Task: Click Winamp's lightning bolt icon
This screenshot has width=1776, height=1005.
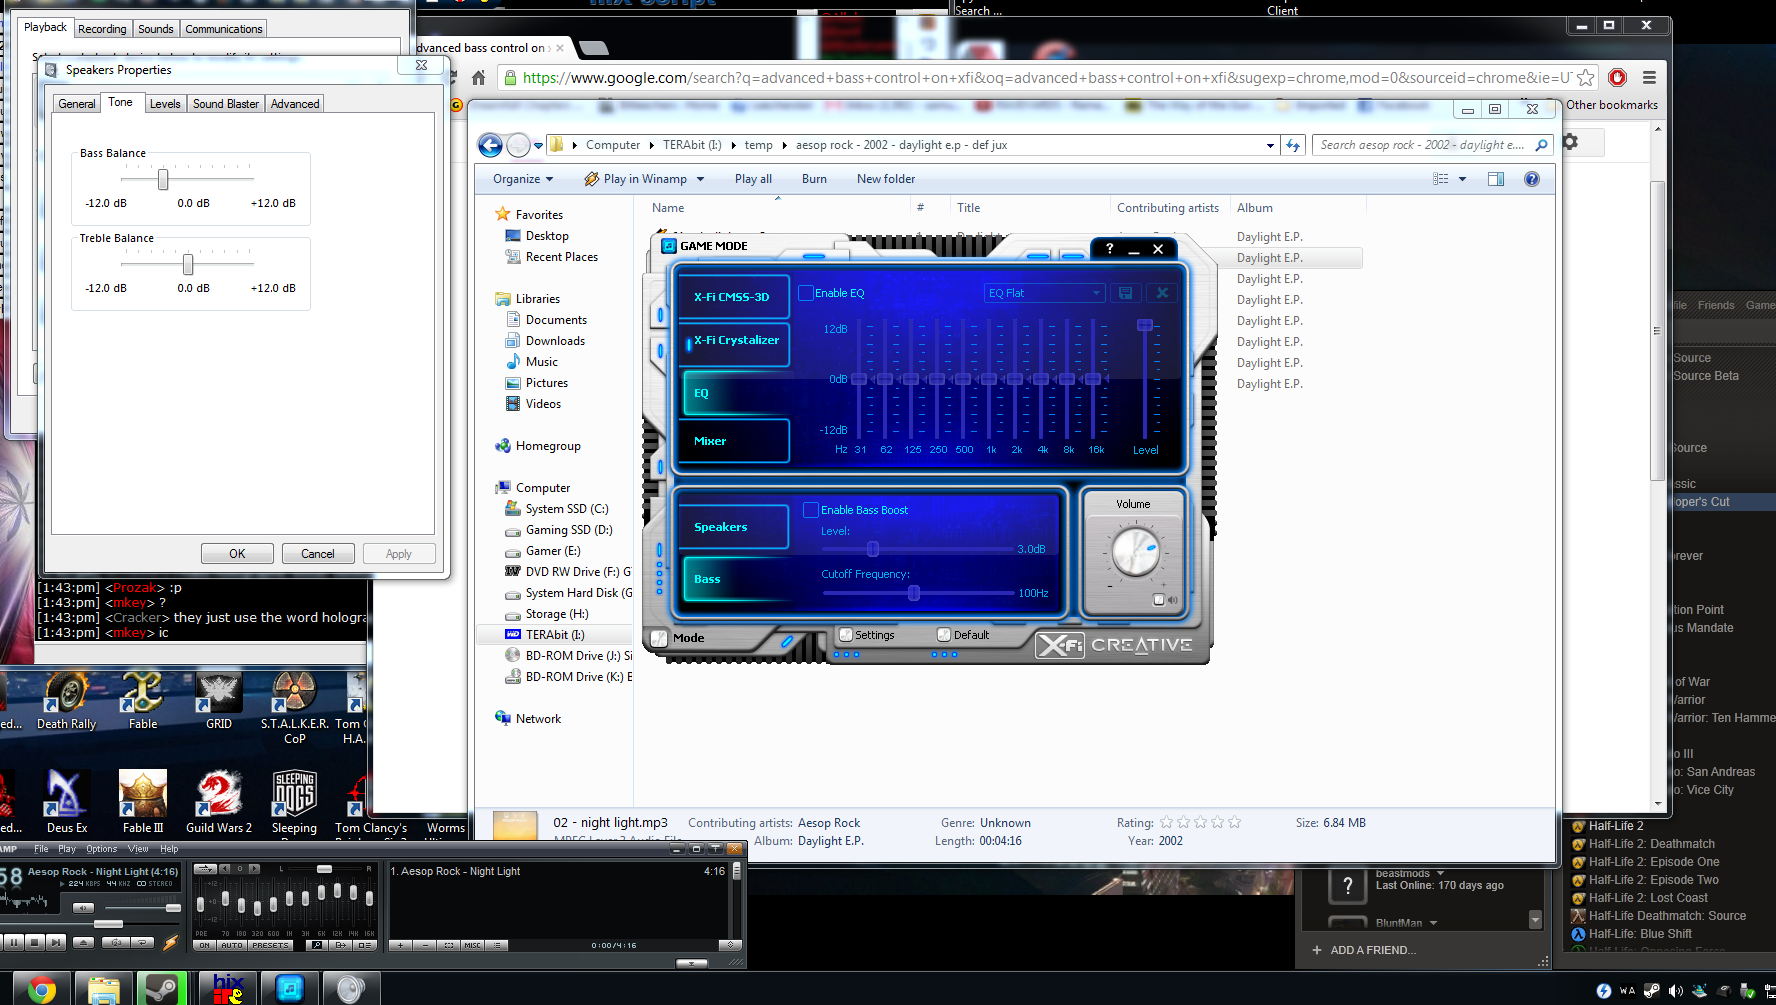Action: pyautogui.click(x=170, y=942)
